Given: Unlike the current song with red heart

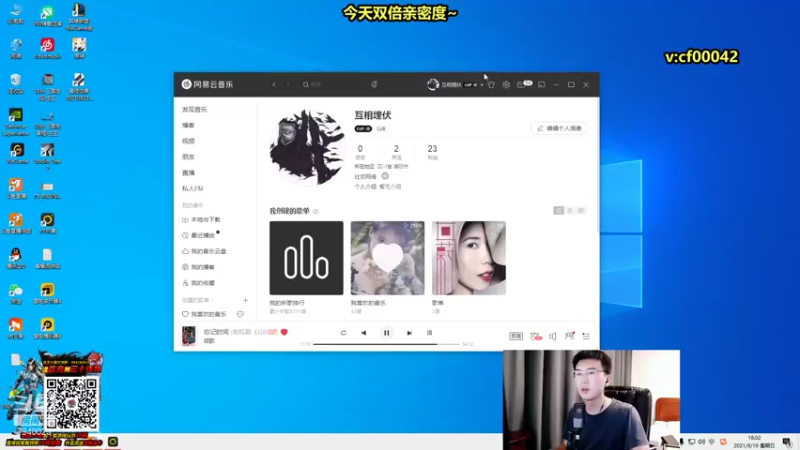Looking at the screenshot, I should [285, 333].
